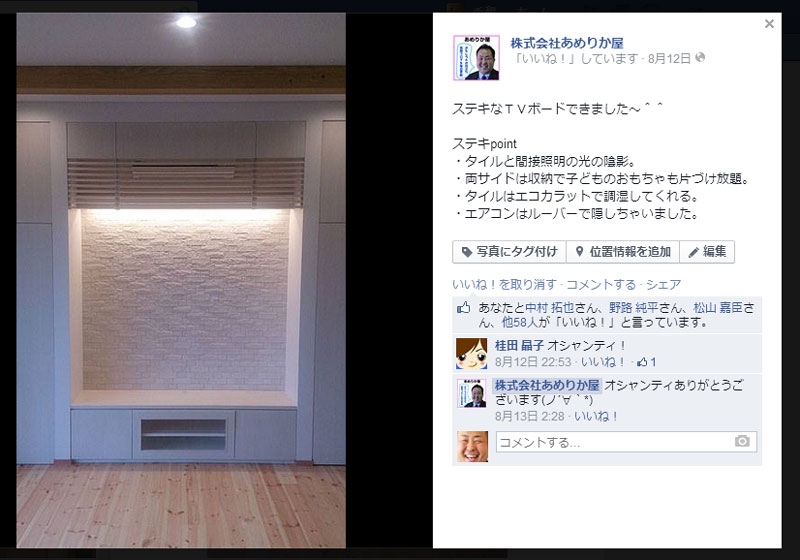Screen dimensions: 800x560
Task: Click the 位置情報を追加 button
Action: tap(623, 252)
